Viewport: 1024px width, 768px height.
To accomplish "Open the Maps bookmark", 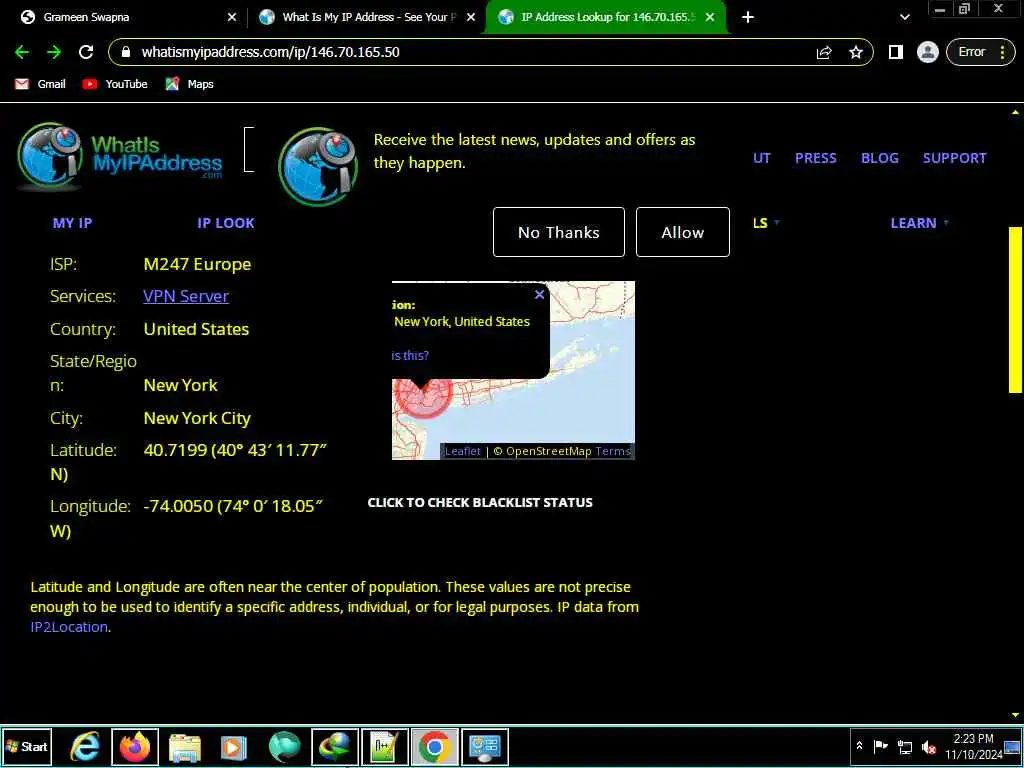I will coord(190,84).
